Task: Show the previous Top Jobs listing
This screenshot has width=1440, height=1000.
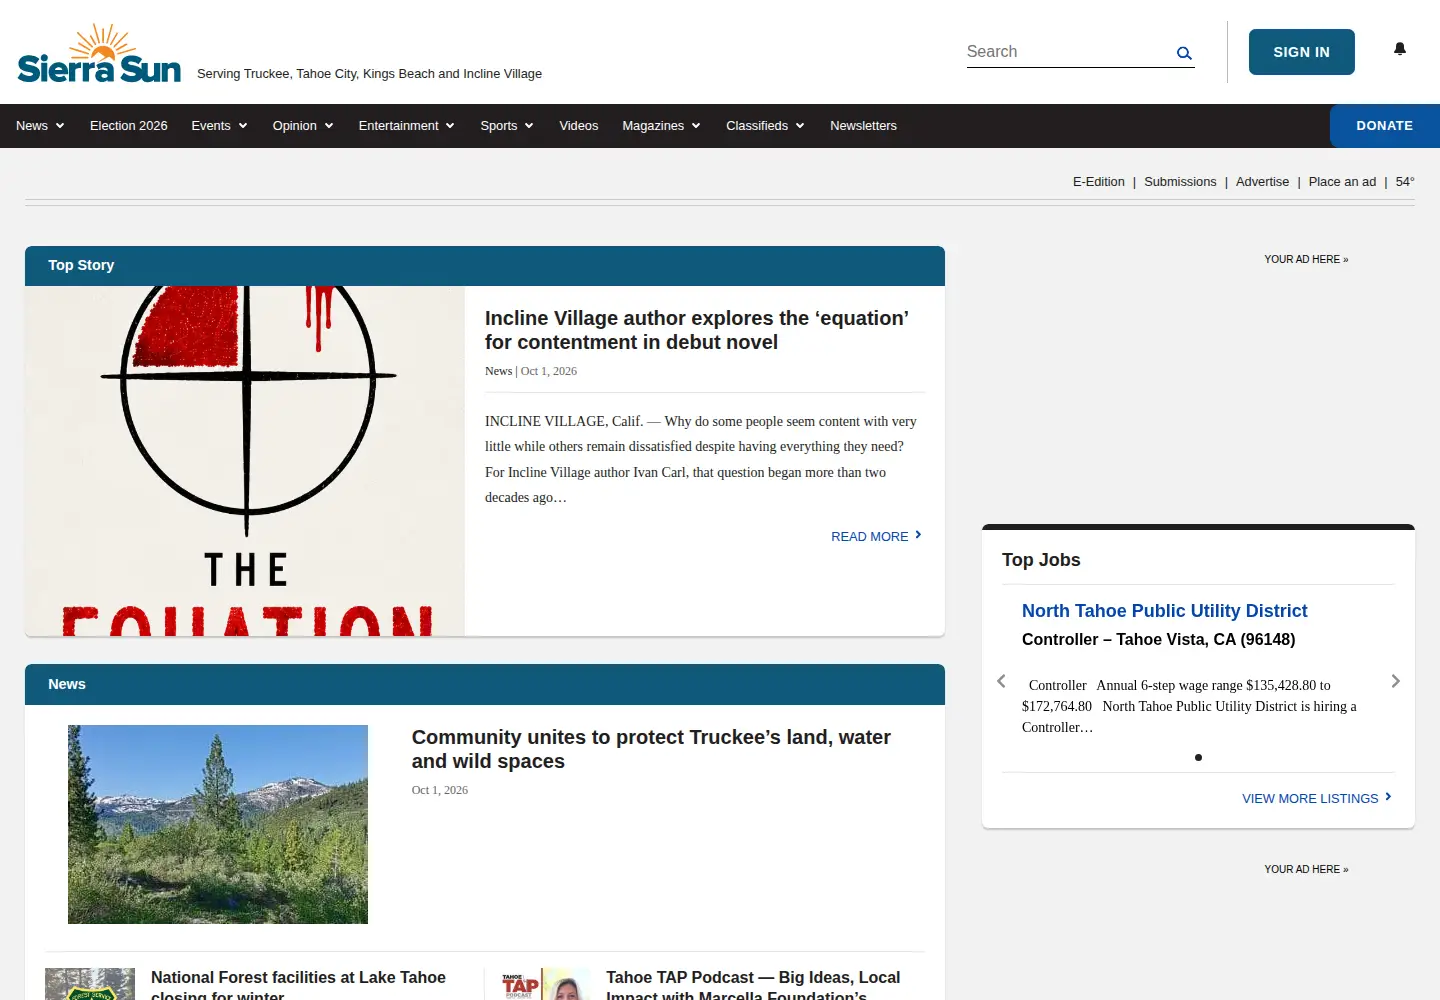Action: coord(1001,681)
